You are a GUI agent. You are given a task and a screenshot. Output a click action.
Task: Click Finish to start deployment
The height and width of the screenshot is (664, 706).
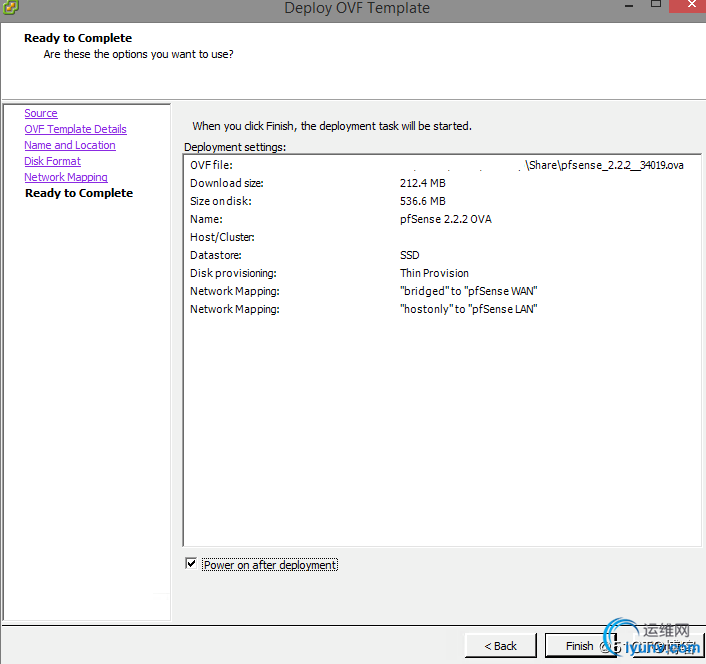580,646
